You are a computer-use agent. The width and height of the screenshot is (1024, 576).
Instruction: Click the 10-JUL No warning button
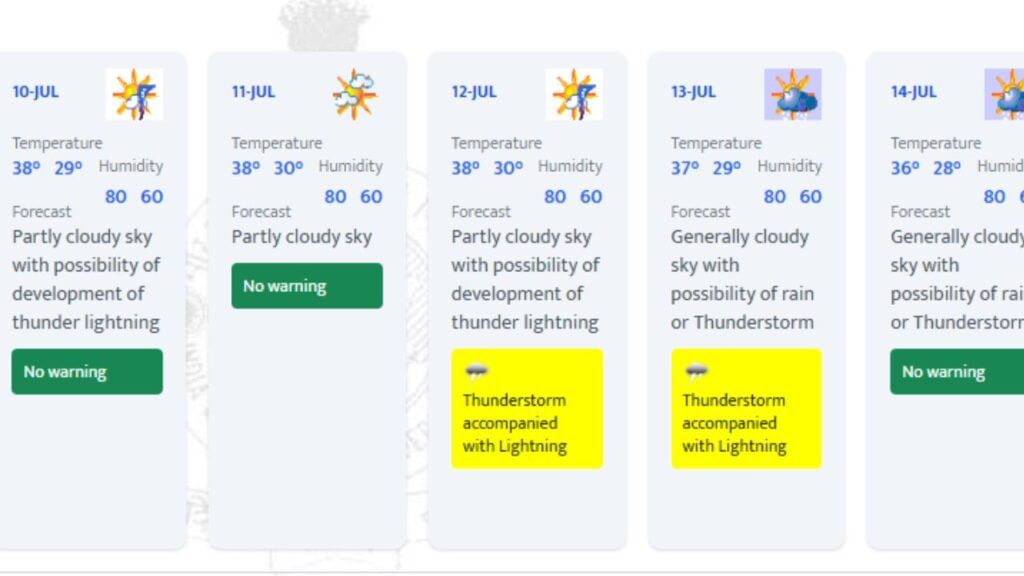(87, 372)
